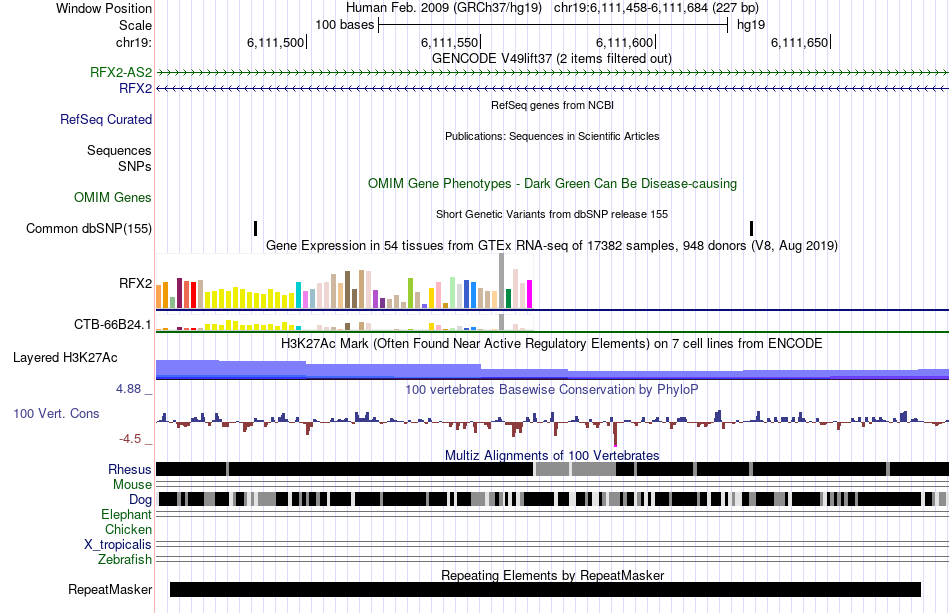Click Short Genetic Variants from dbSNP title
The image size is (950, 613).
(x=552, y=214)
